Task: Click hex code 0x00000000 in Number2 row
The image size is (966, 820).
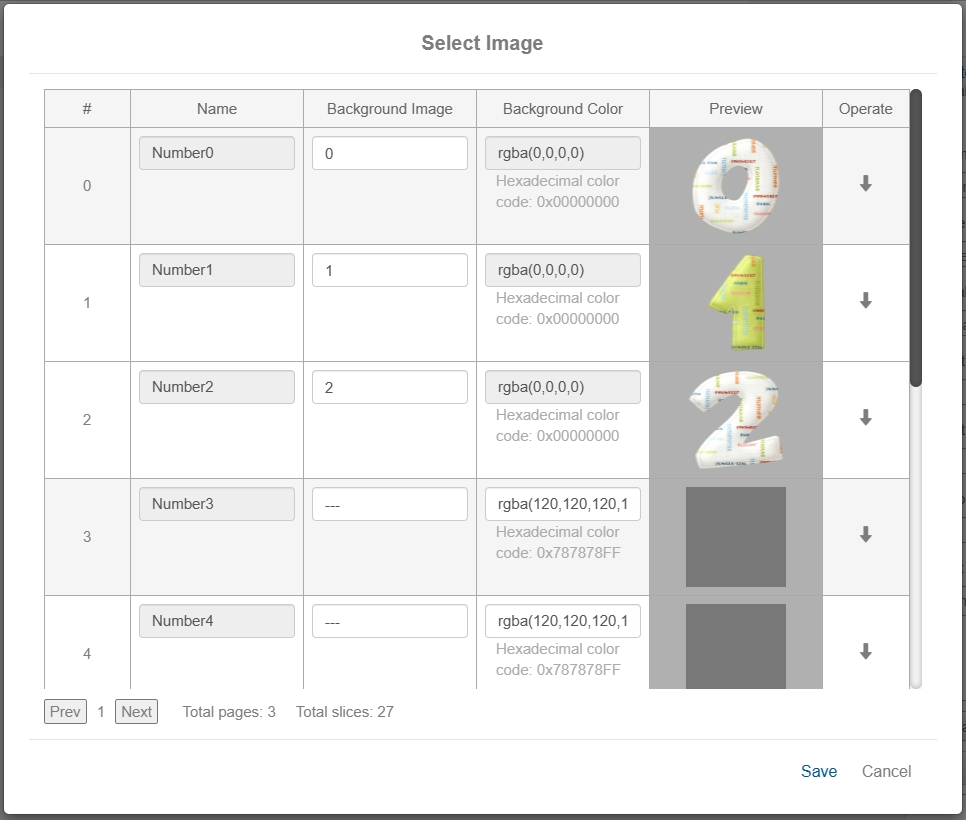Action: [x=578, y=436]
